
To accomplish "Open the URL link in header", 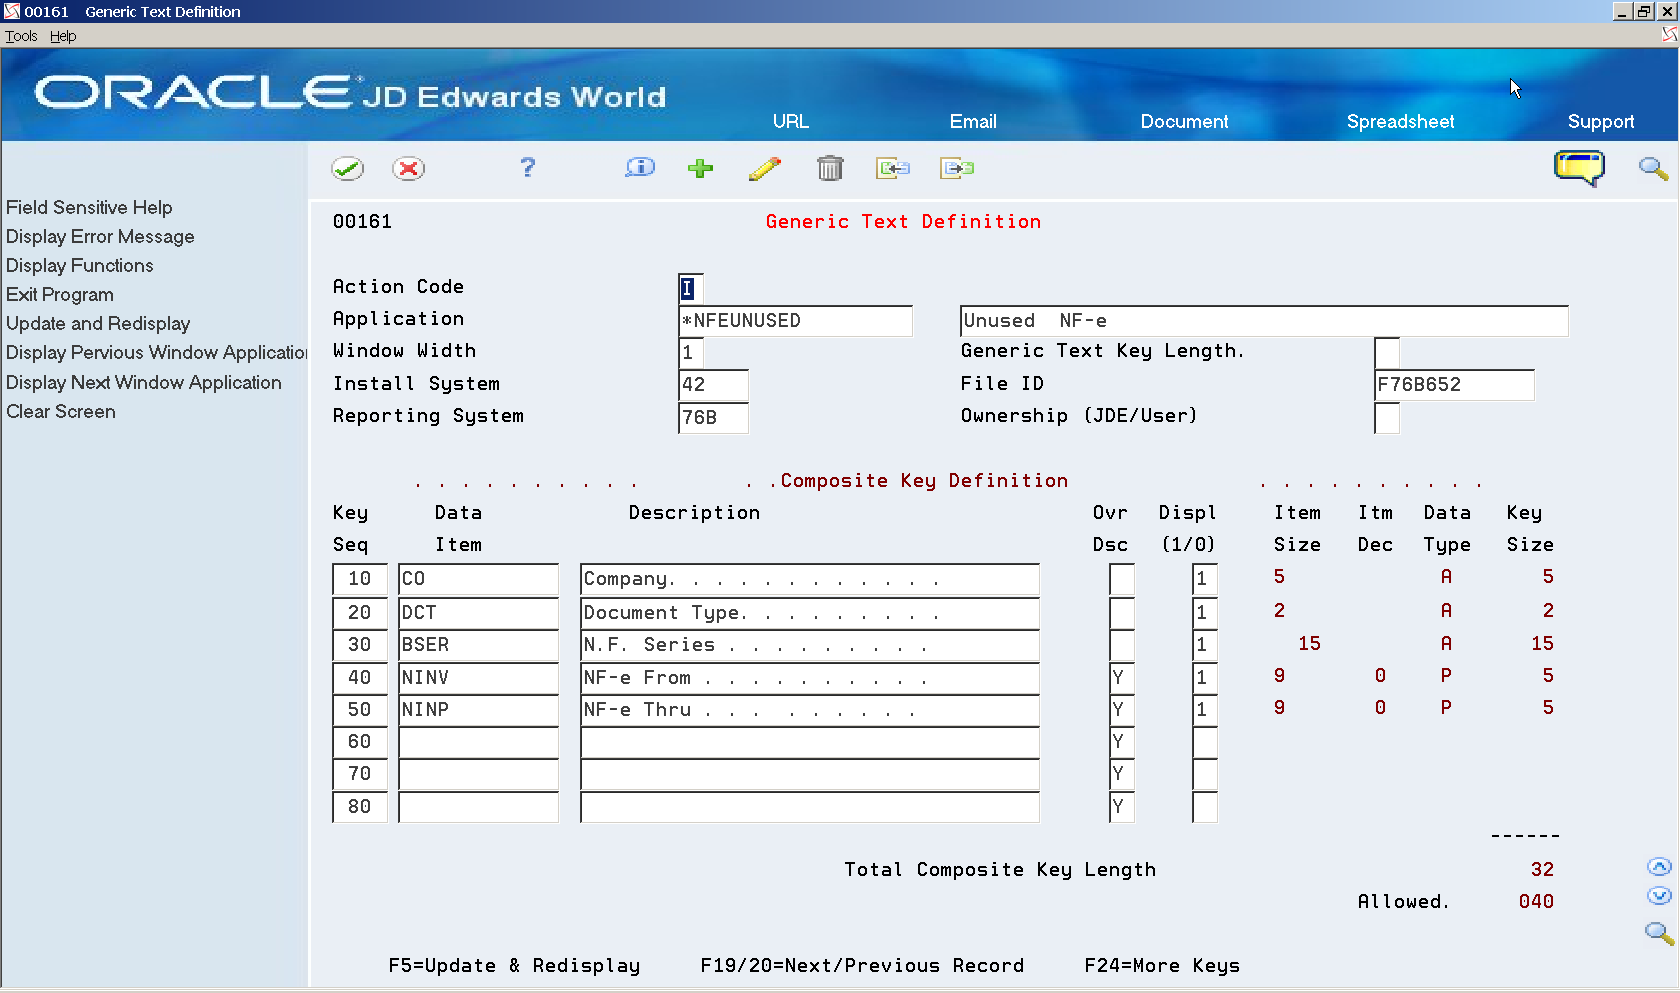I will (790, 121).
